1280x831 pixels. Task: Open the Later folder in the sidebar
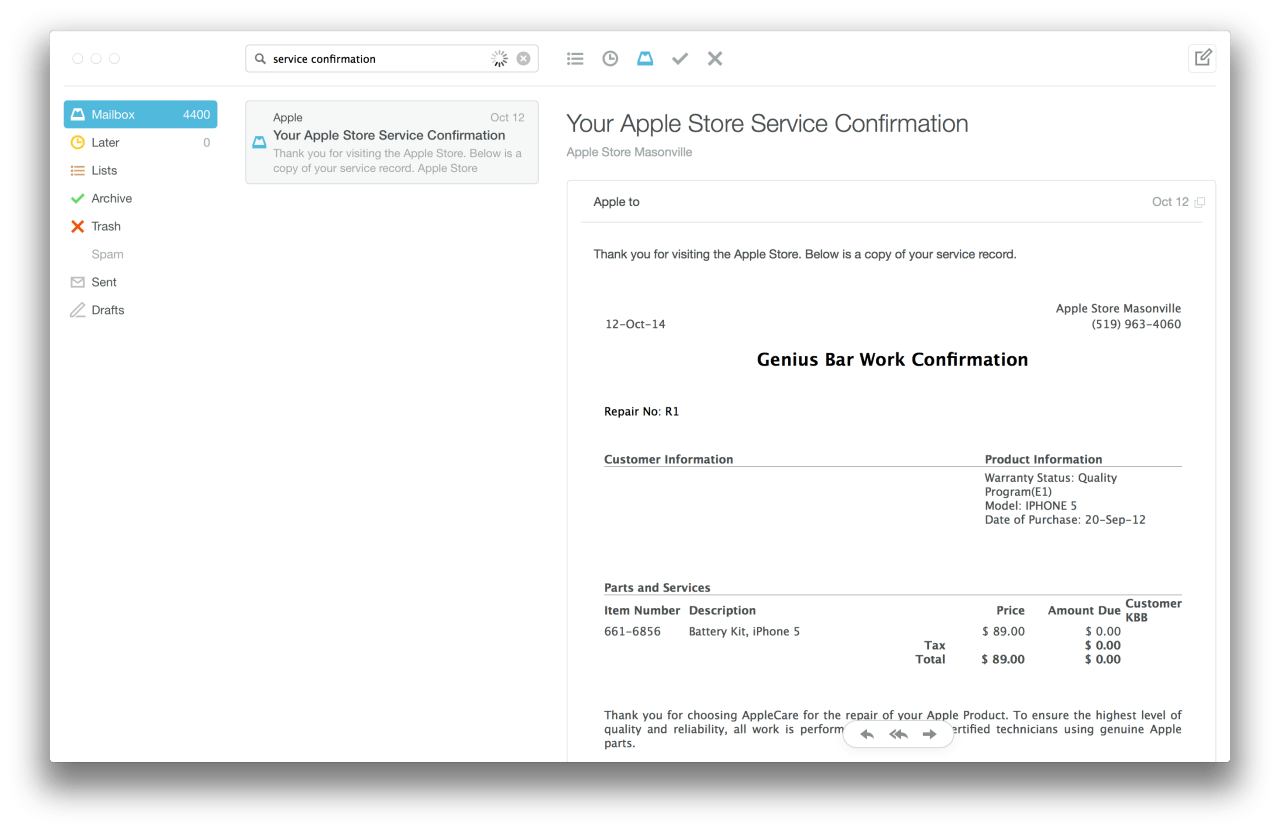point(105,143)
